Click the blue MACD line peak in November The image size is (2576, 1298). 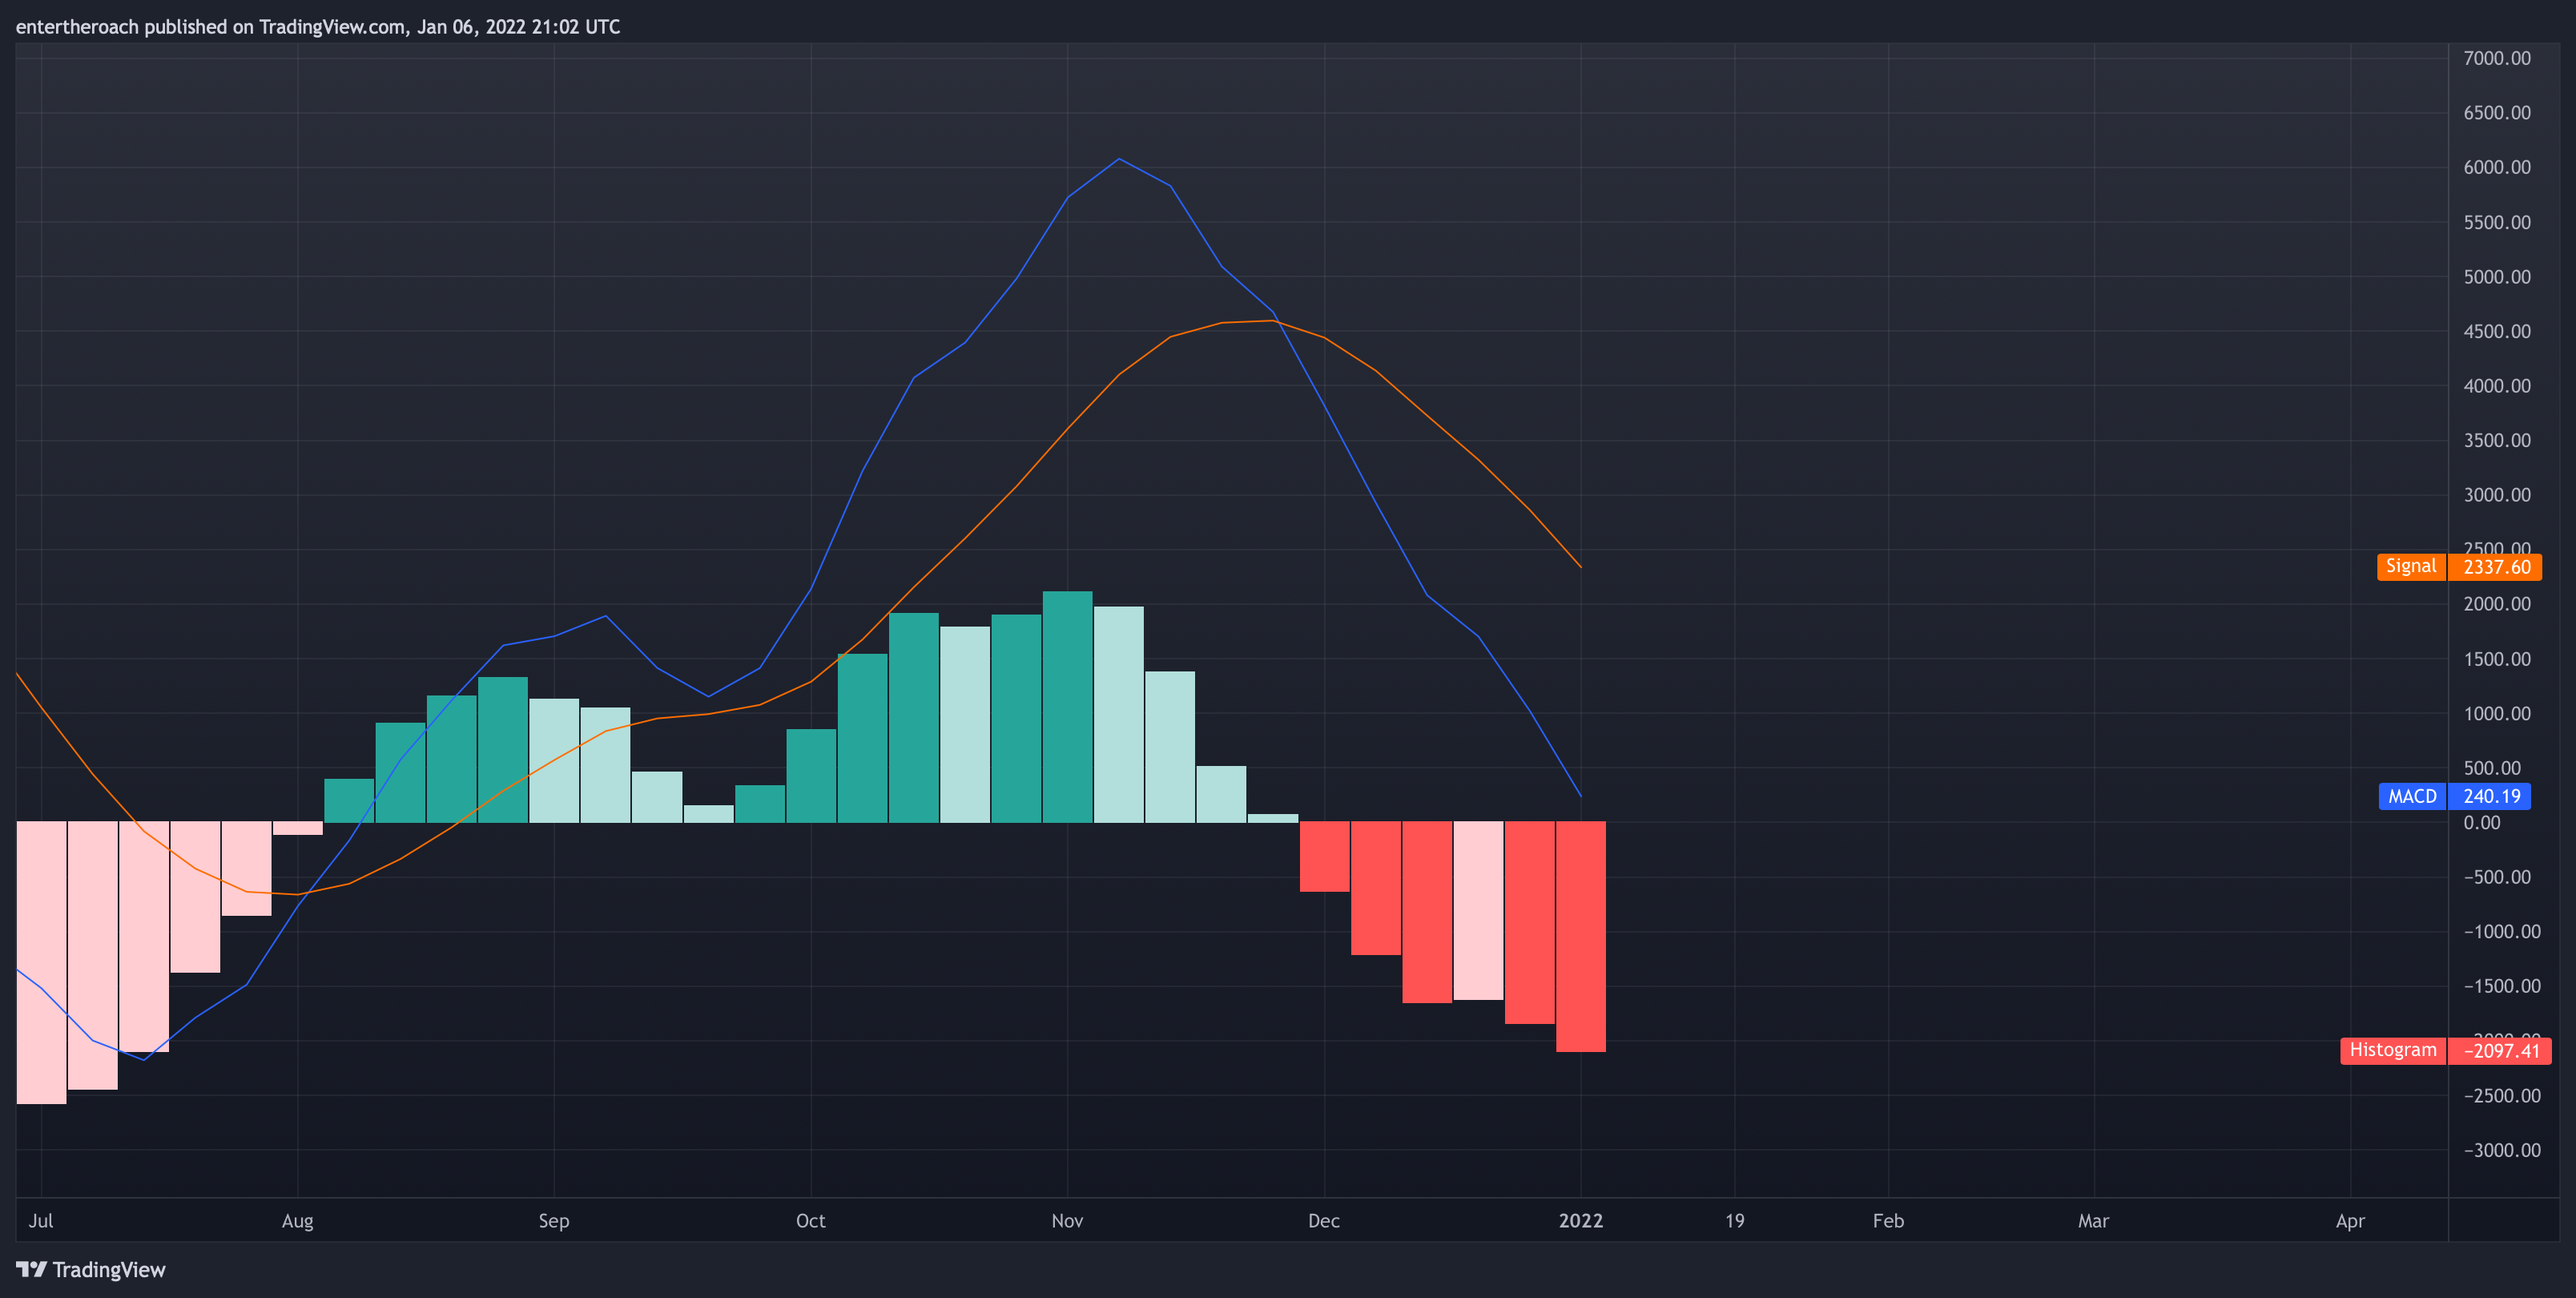(x=1119, y=159)
